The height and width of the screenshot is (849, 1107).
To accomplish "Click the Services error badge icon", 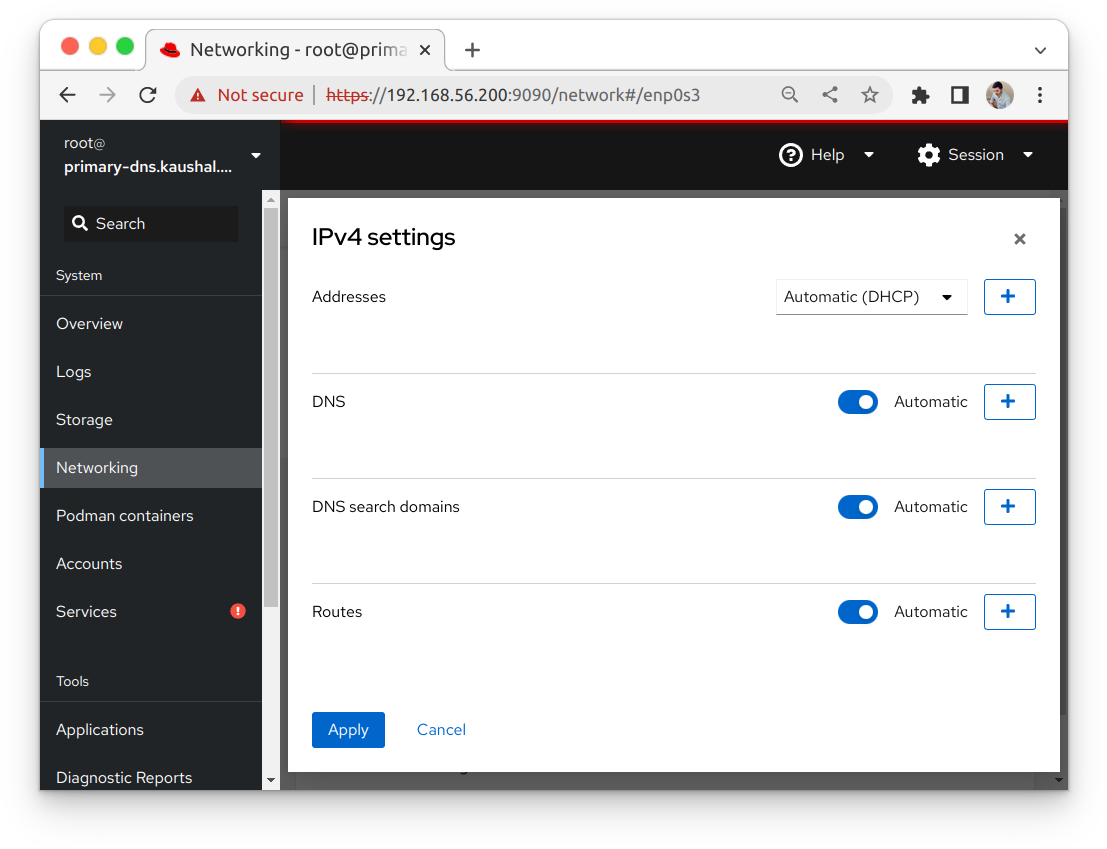I will [237, 611].
